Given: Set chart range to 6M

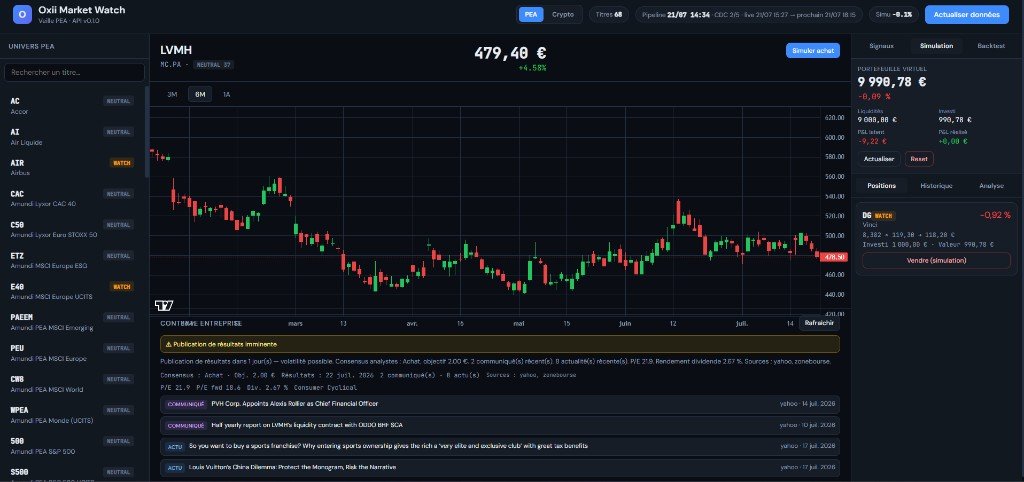Looking at the screenshot, I should point(200,94).
